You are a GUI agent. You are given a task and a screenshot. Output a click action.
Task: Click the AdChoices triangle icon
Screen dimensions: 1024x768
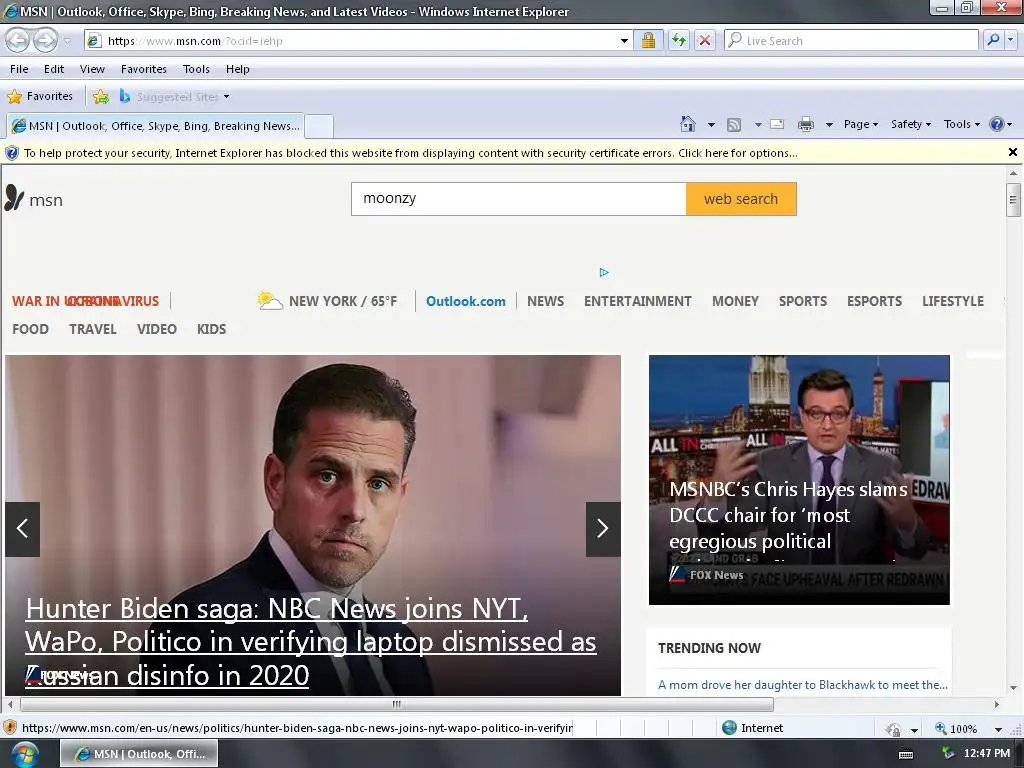coord(604,272)
